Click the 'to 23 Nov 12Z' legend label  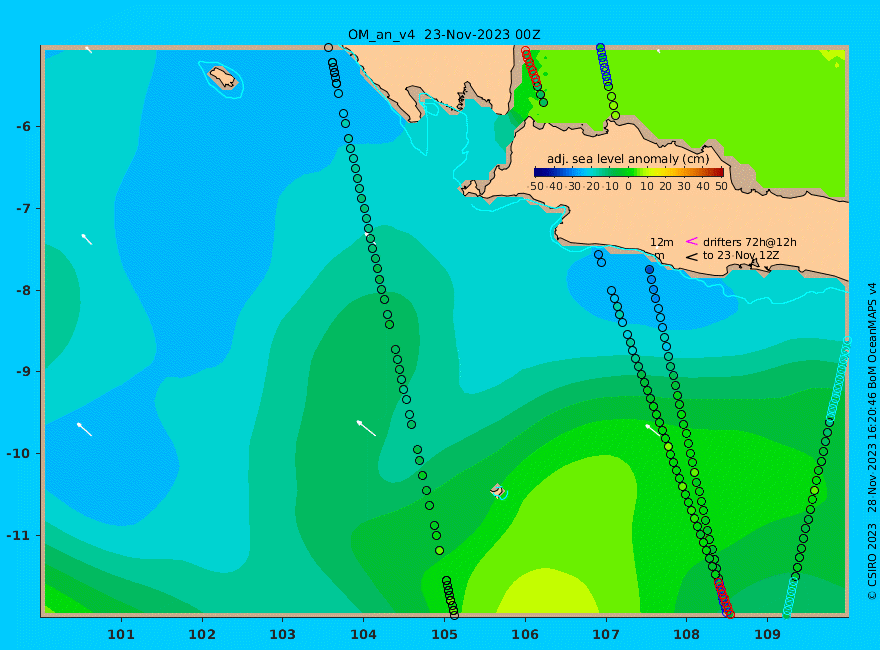(x=741, y=255)
